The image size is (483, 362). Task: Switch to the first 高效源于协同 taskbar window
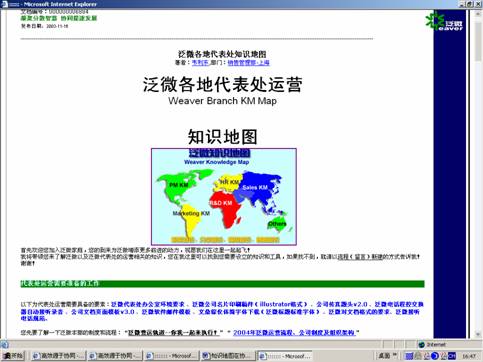pyautogui.click(x=57, y=356)
